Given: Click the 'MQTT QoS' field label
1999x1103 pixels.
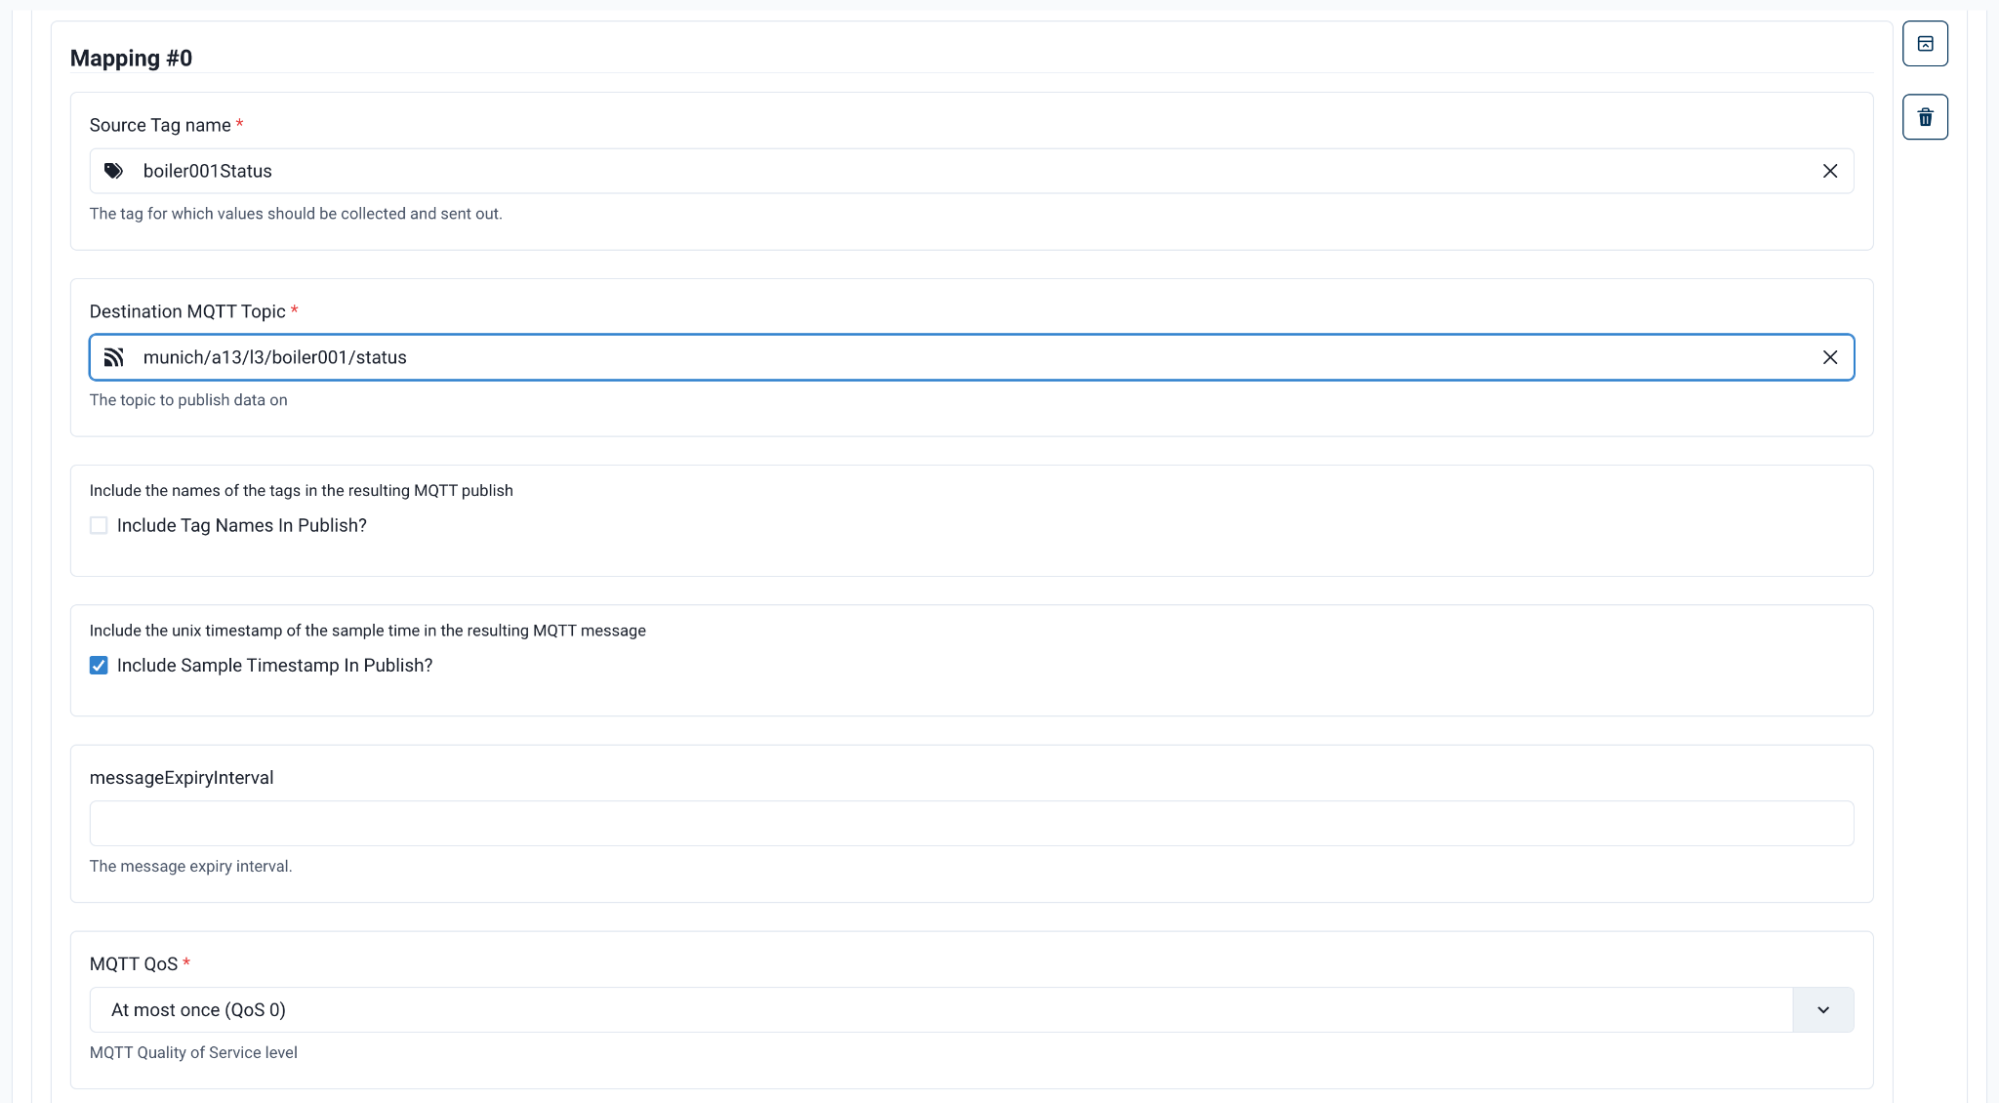Looking at the screenshot, I should (133, 964).
